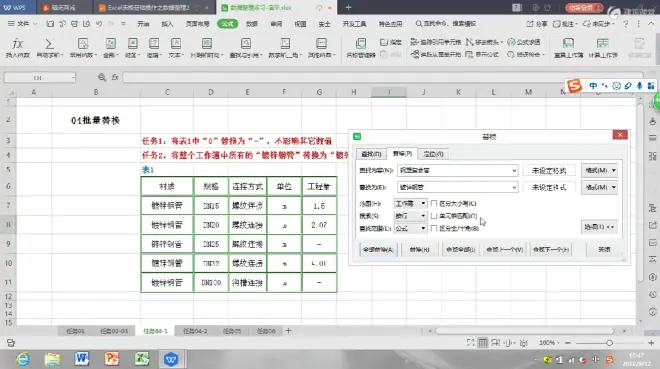The image size is (660, 369).
Task: Open the Within scope dropdown (Workbook)
Action: pyautogui.click(x=410, y=203)
